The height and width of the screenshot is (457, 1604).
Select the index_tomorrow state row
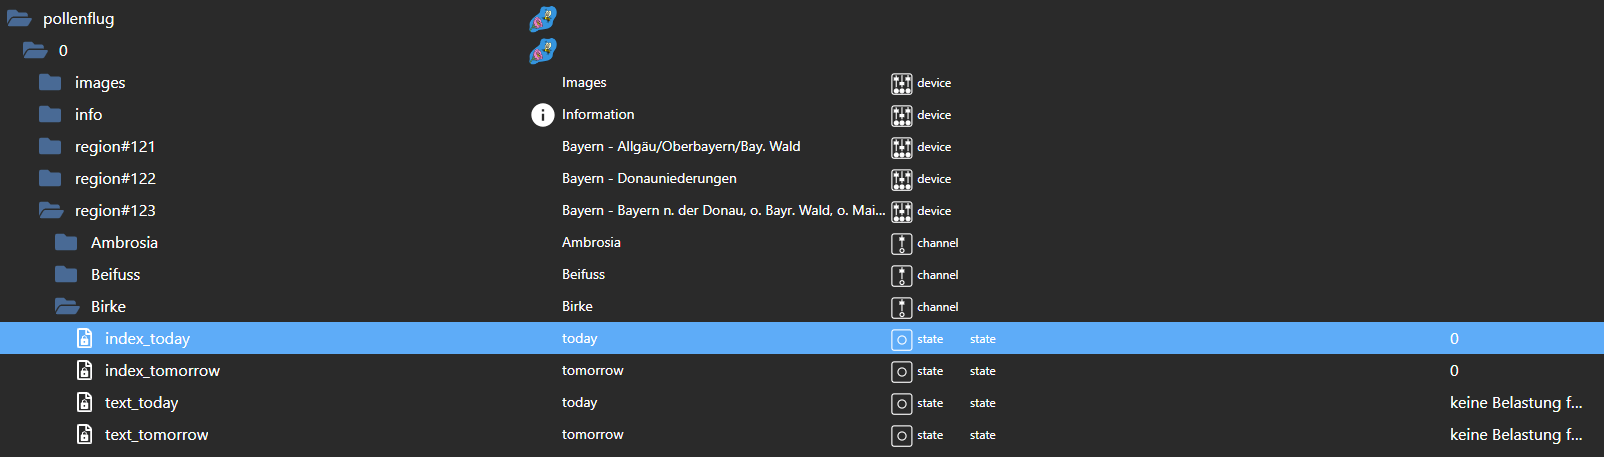[x=162, y=371]
